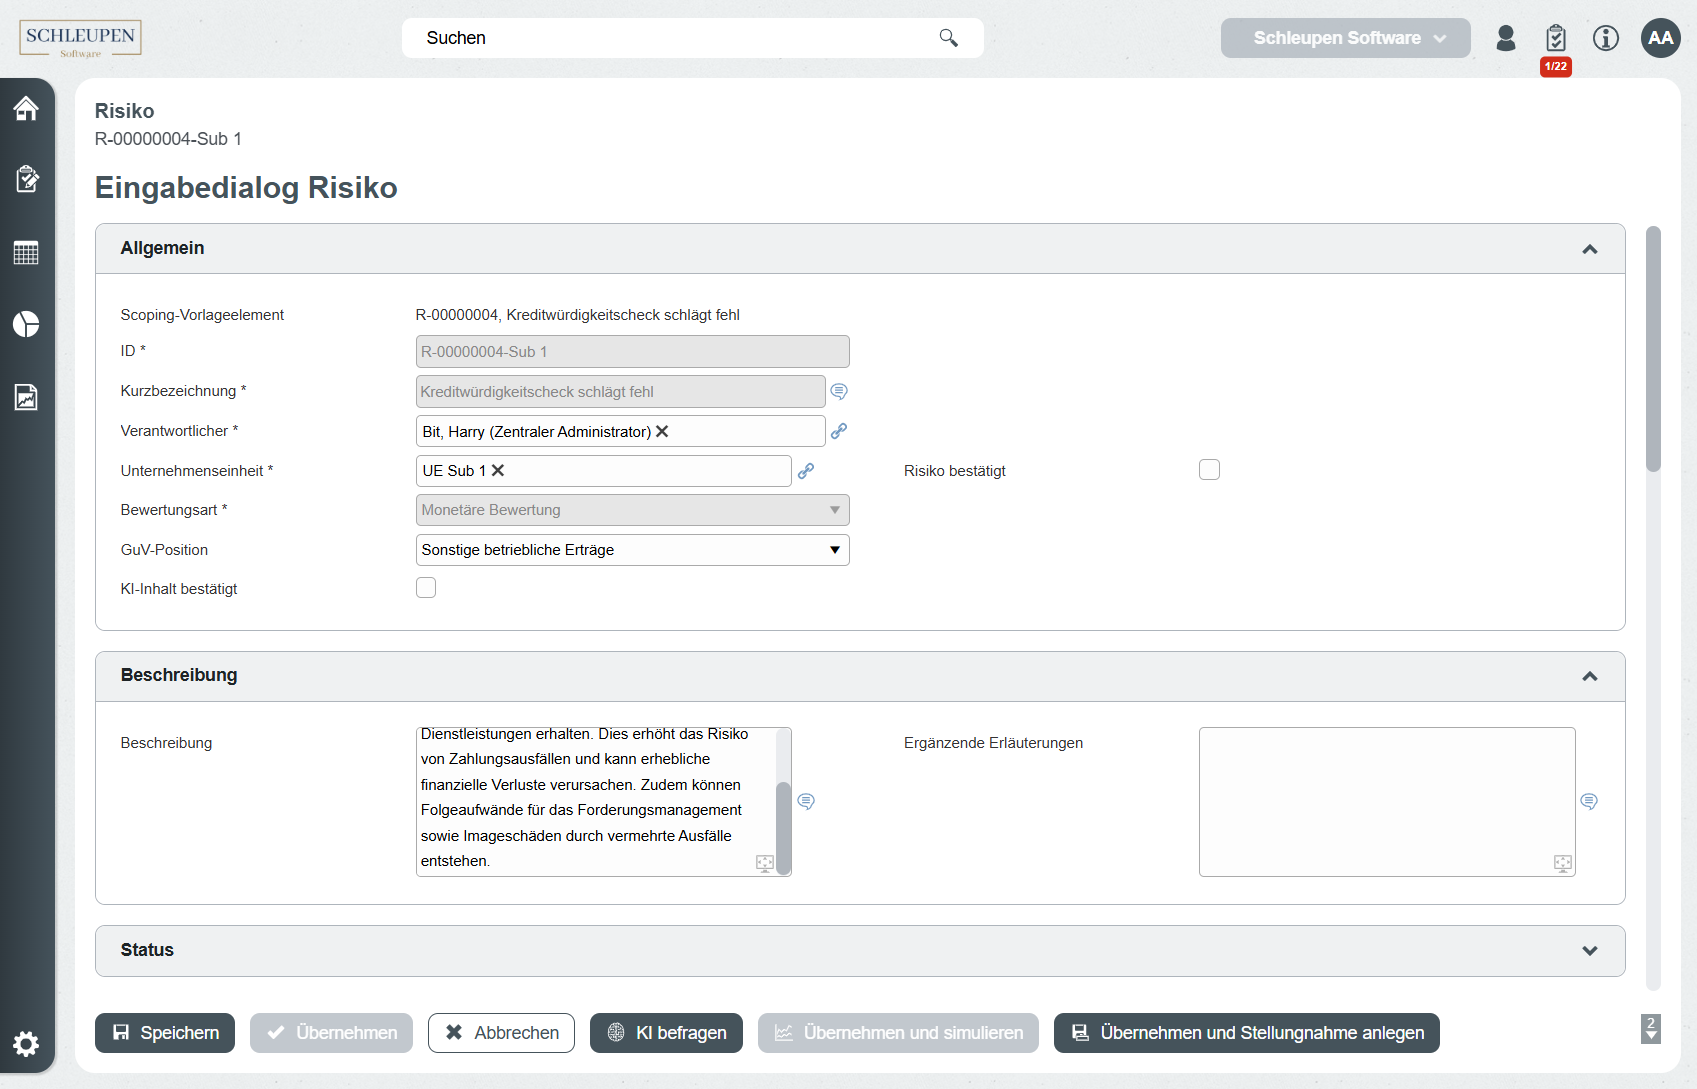The height and width of the screenshot is (1089, 1697).
Task: Open settings gear in sidebar
Action: (x=26, y=1044)
